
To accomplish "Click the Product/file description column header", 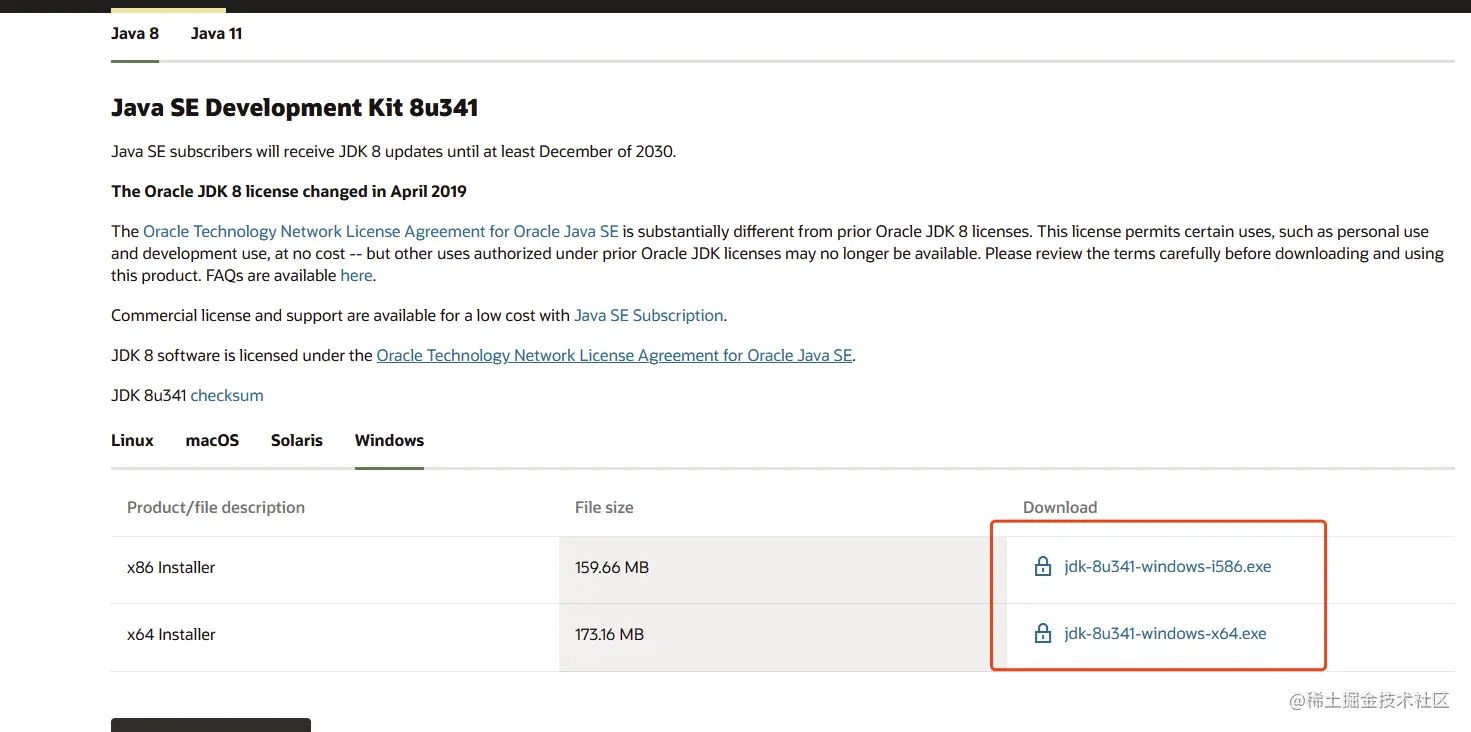I will (x=216, y=507).
